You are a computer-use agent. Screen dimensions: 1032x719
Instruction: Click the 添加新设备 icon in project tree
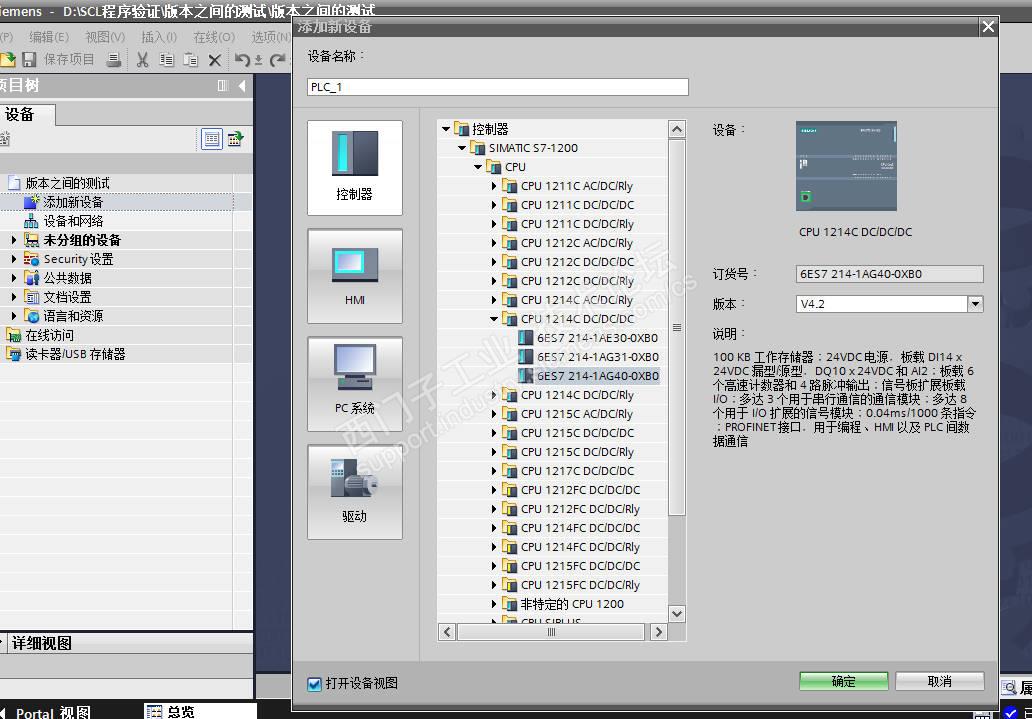tap(32, 201)
